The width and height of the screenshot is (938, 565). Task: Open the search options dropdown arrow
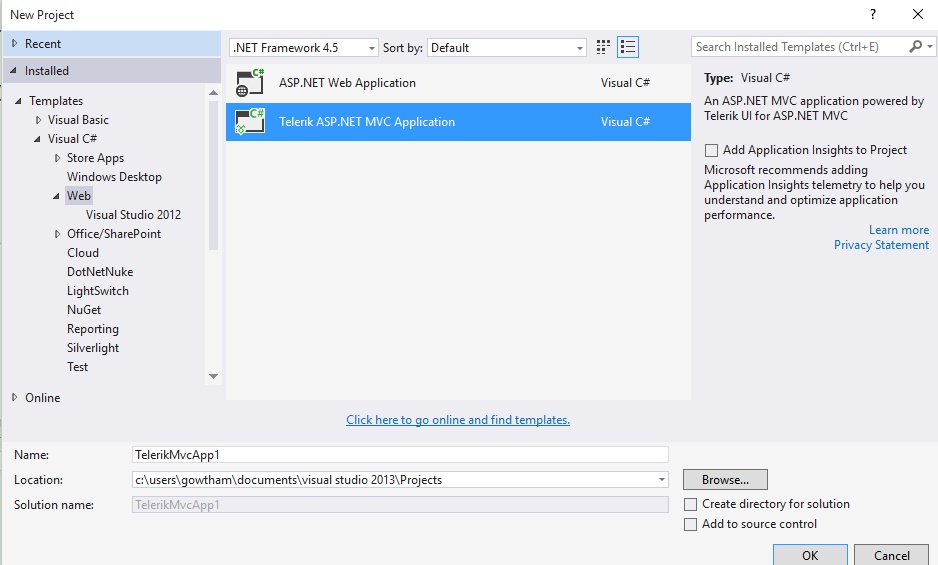click(930, 47)
